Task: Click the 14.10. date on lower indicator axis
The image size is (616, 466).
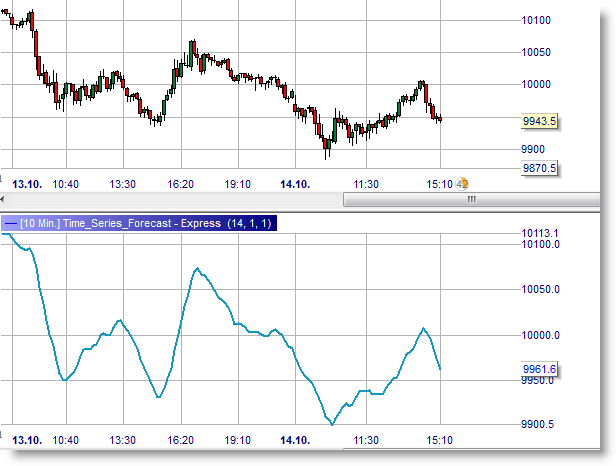Action: [x=294, y=440]
